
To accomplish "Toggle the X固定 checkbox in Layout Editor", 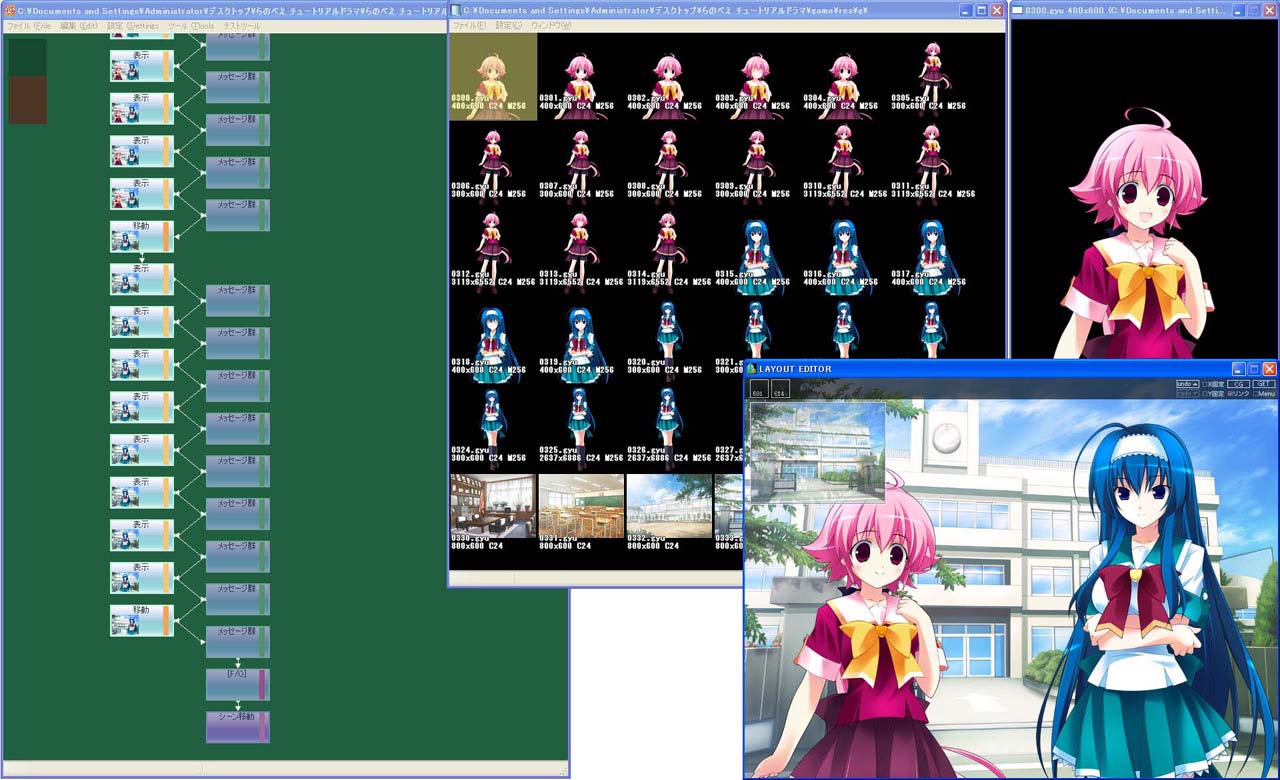I will 1212,384.
